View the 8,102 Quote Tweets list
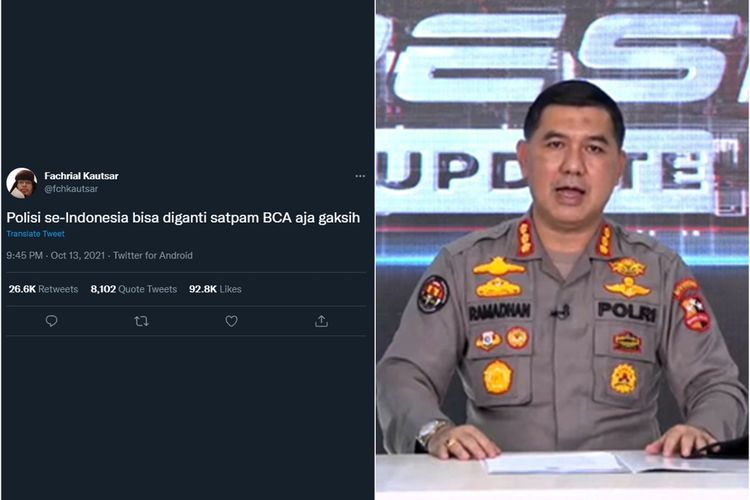Image resolution: width=750 pixels, height=500 pixels. pyautogui.click(x=133, y=289)
